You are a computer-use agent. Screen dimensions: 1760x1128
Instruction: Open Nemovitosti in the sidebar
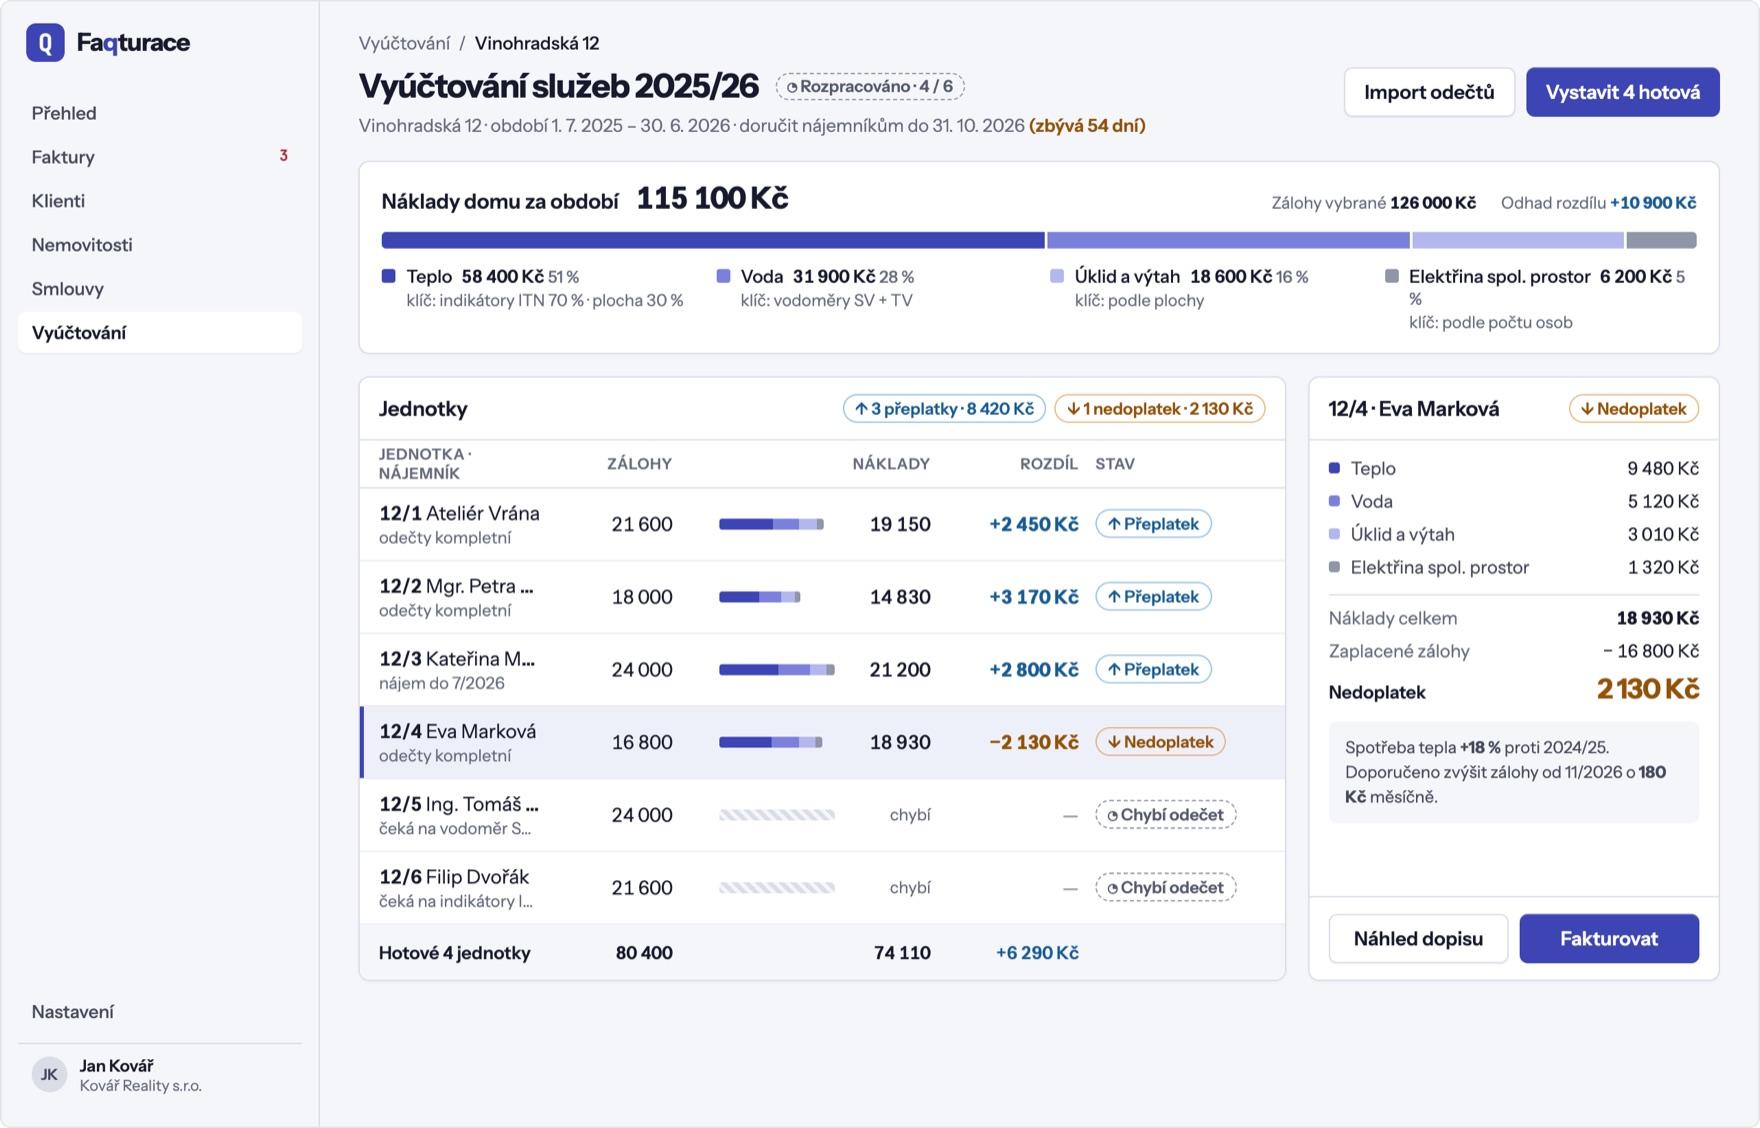pyautogui.click(x=160, y=245)
